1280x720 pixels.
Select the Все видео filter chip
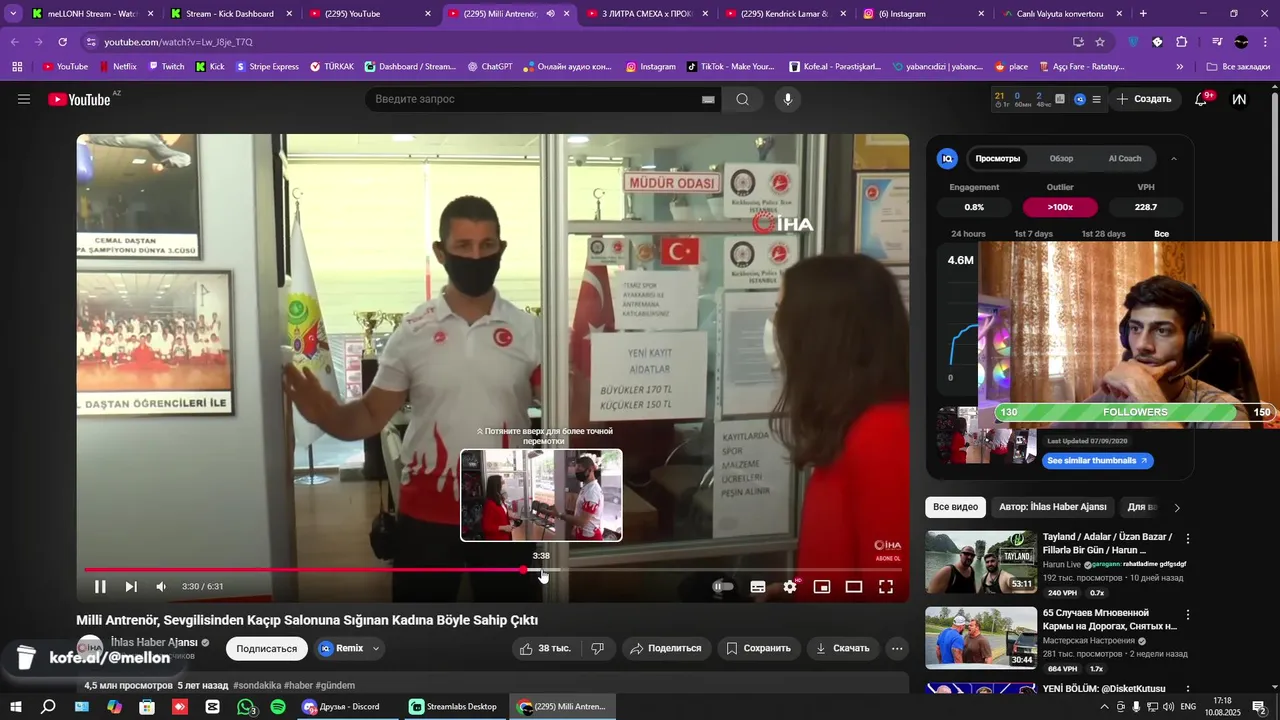click(x=955, y=507)
